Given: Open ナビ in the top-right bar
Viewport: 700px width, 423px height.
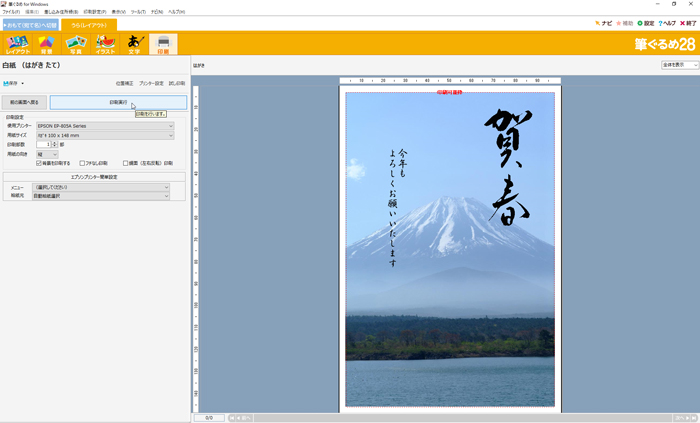Looking at the screenshot, I should click(x=603, y=22).
